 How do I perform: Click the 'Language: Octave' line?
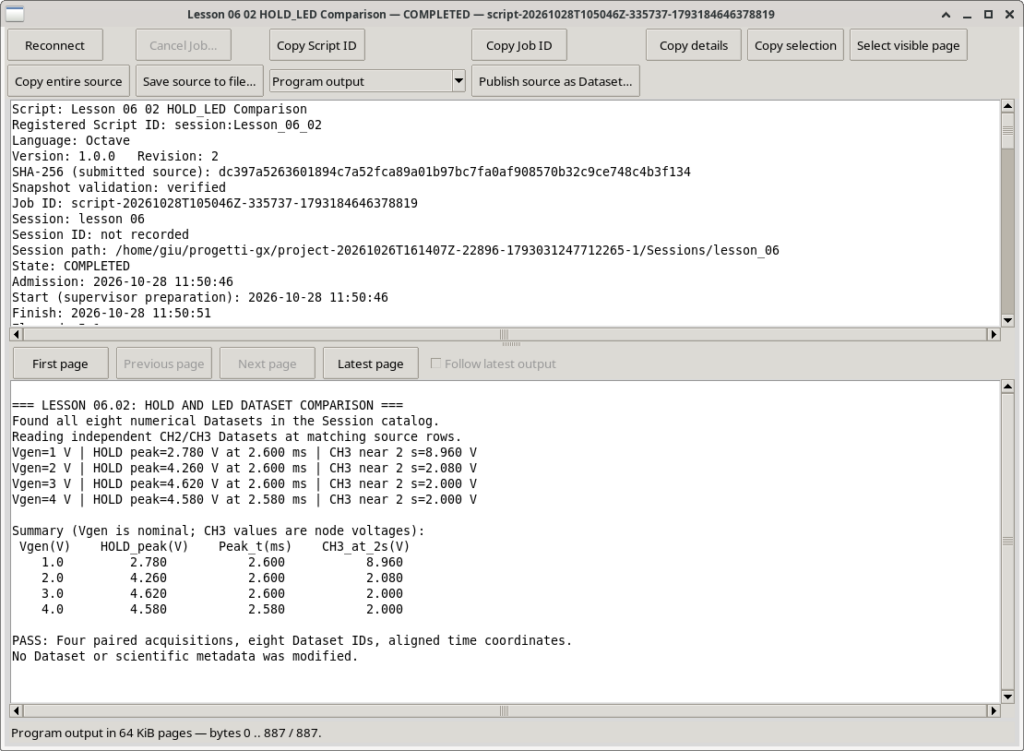[71, 140]
